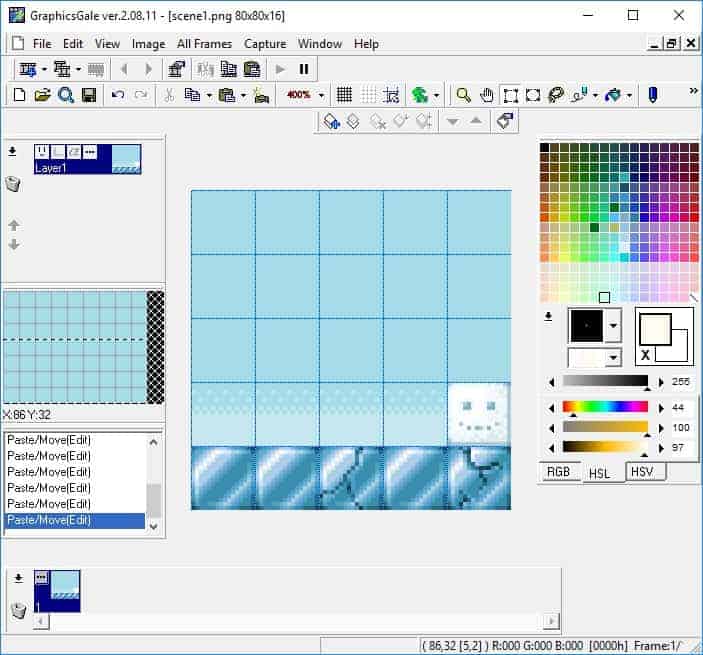The height and width of the screenshot is (655, 703).
Task: Click the layer panel download arrow icon
Action: point(13,152)
